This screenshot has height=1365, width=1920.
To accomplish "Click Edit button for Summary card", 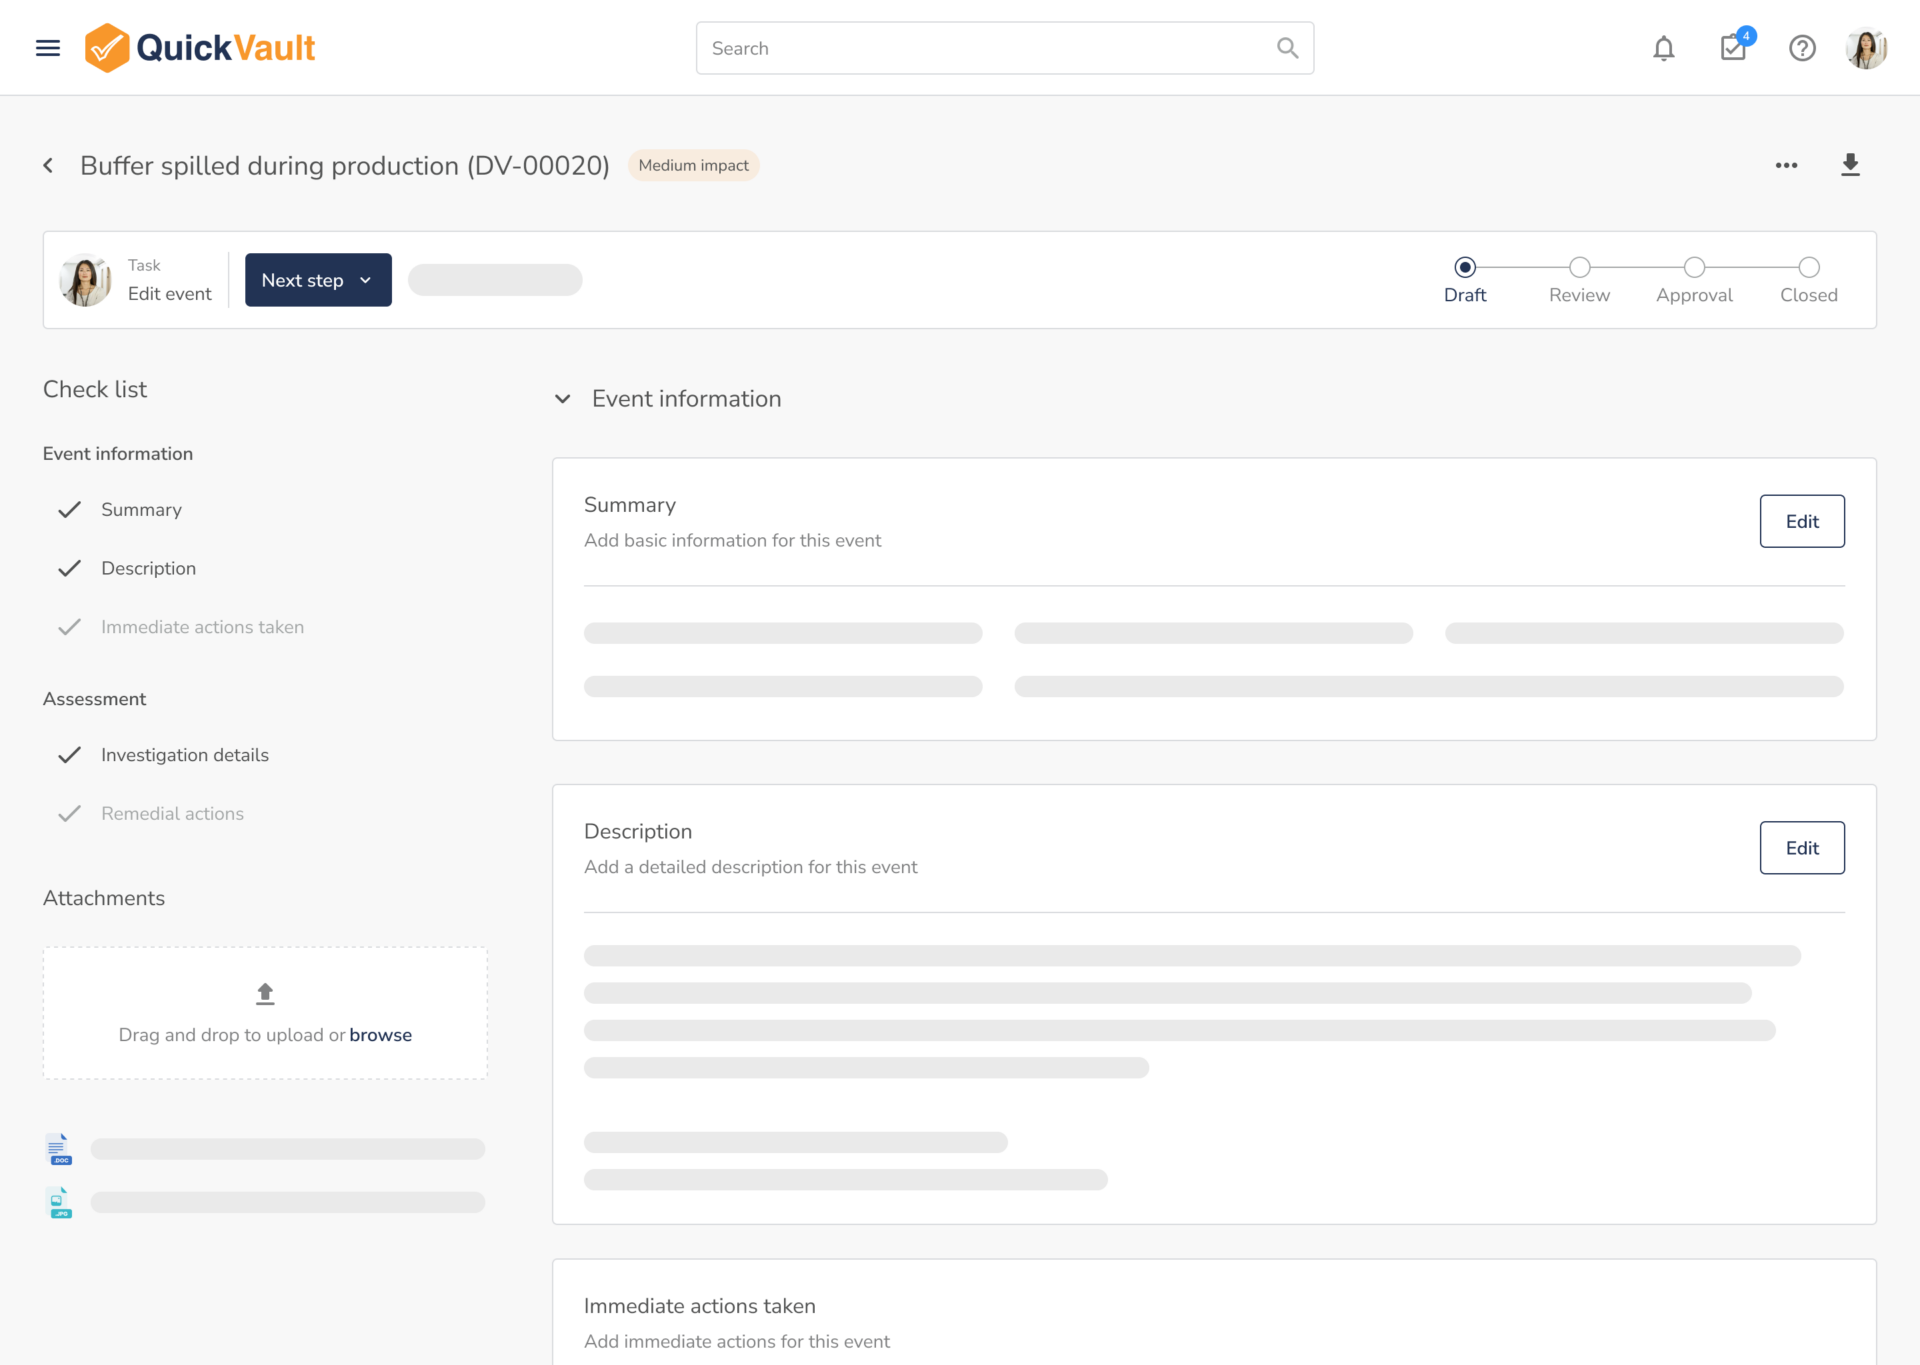I will coord(1801,521).
